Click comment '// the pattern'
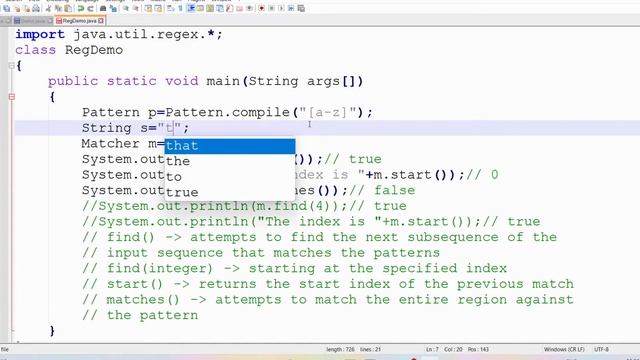The height and width of the screenshot is (360, 640). (x=140, y=315)
